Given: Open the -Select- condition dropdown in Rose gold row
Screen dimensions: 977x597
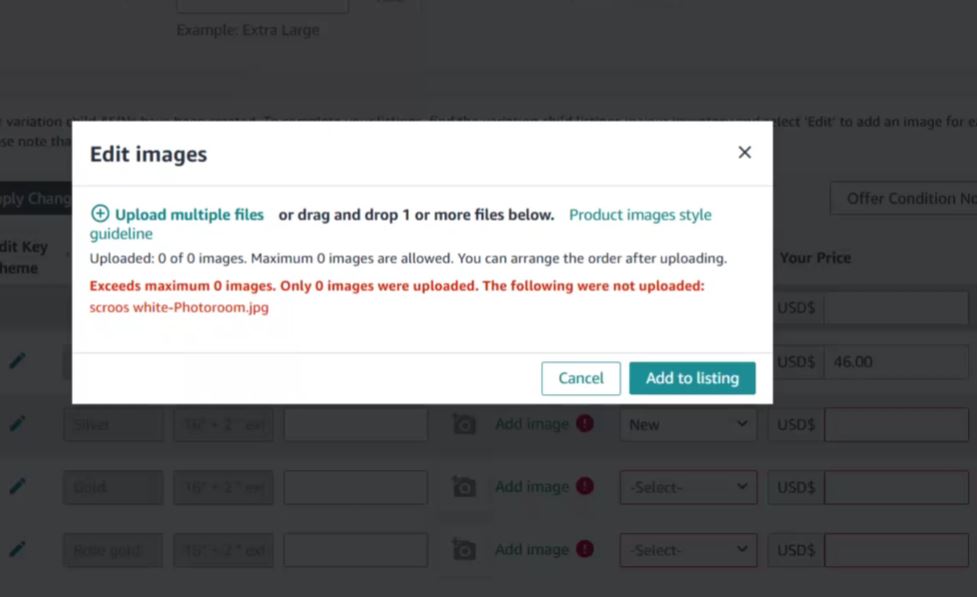Looking at the screenshot, I should [x=688, y=550].
